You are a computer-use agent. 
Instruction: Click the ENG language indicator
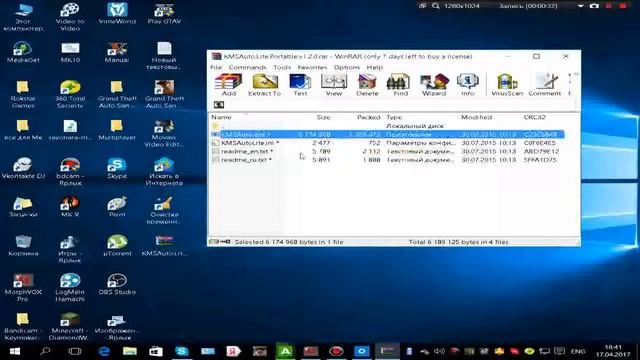click(578, 351)
